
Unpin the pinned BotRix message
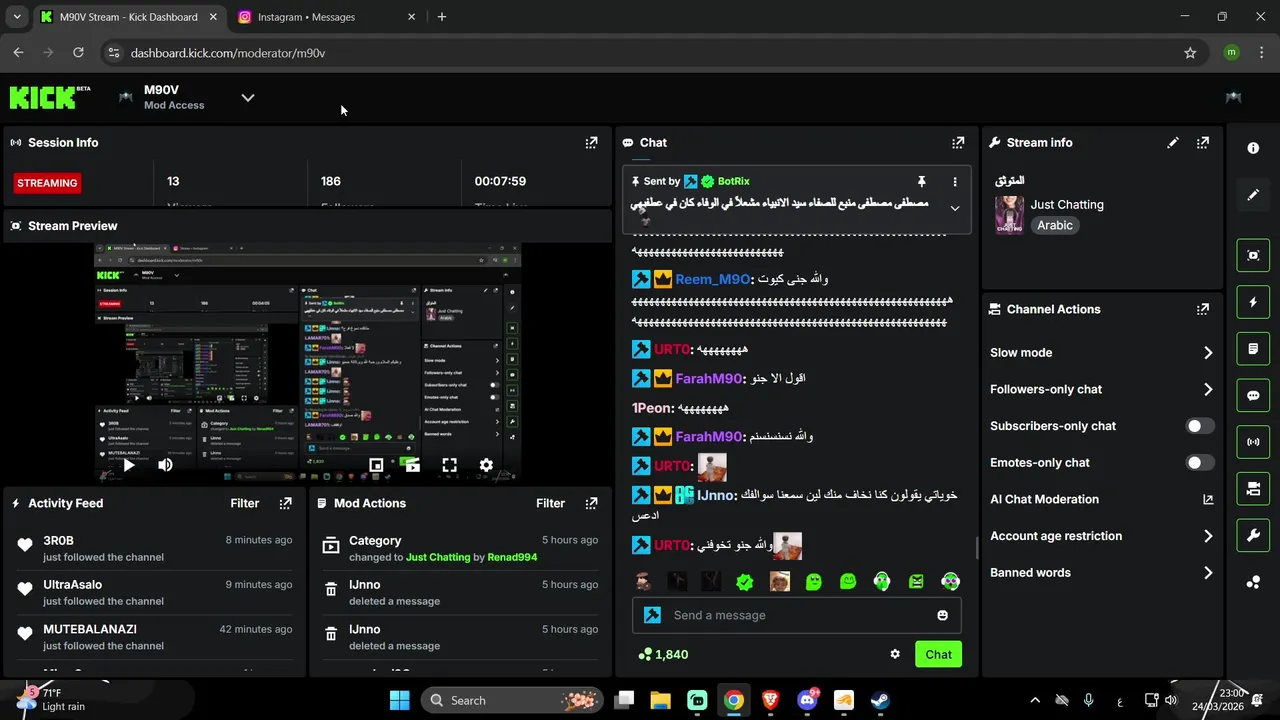point(922,181)
